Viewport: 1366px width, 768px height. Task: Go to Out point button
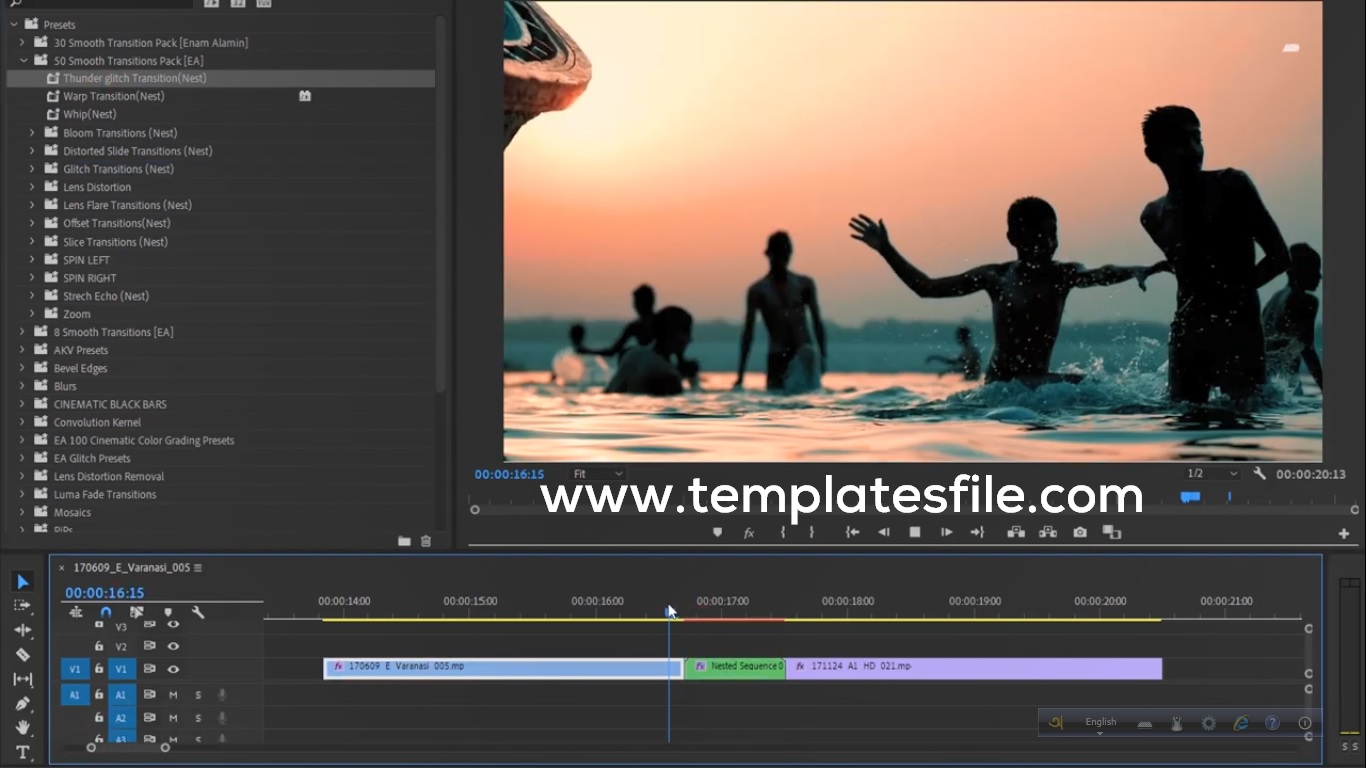pos(977,533)
